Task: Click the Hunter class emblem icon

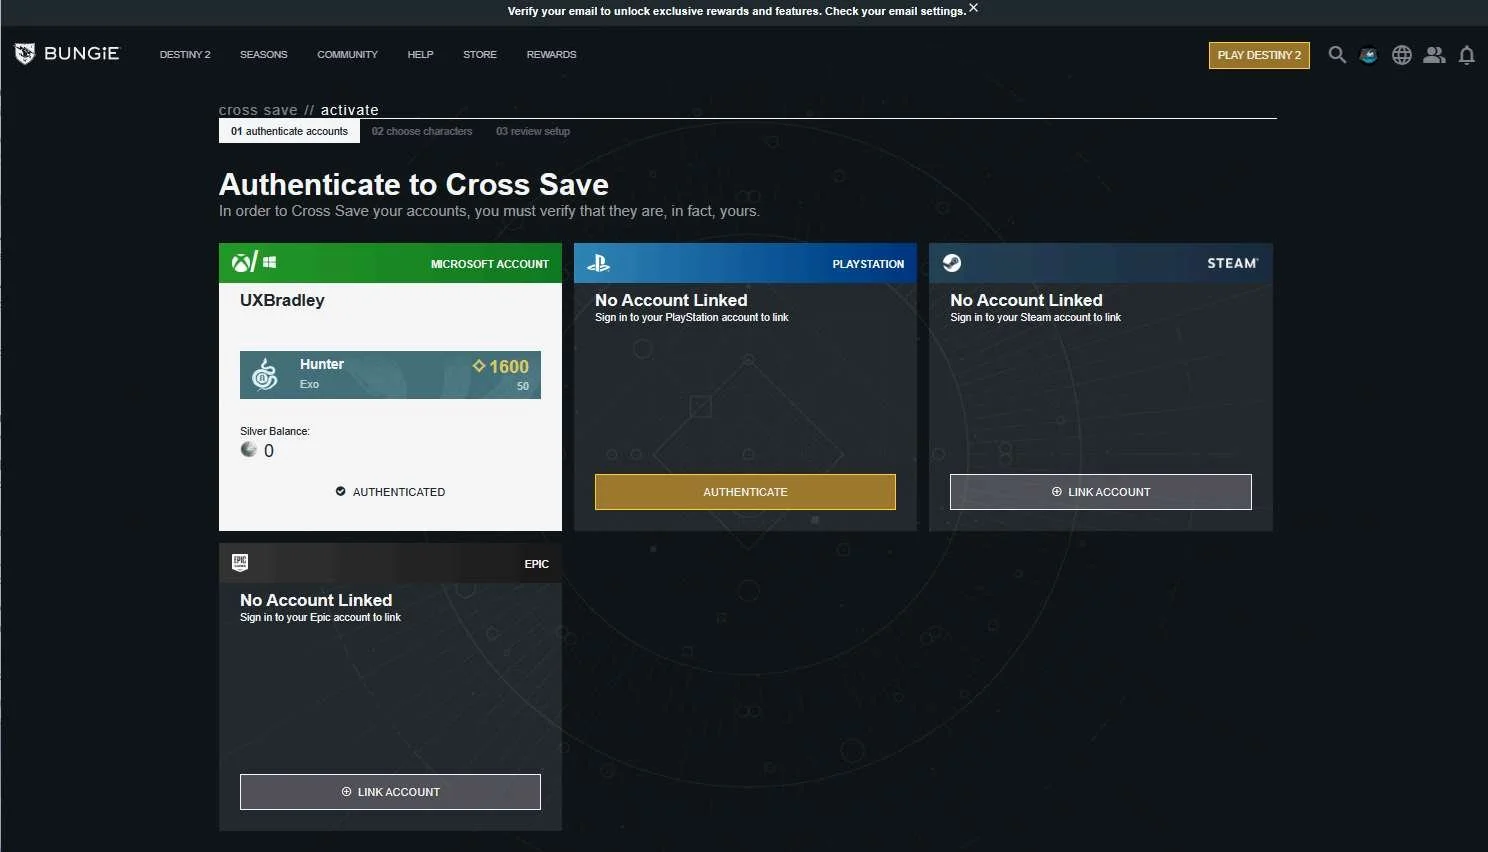Action: [x=264, y=375]
